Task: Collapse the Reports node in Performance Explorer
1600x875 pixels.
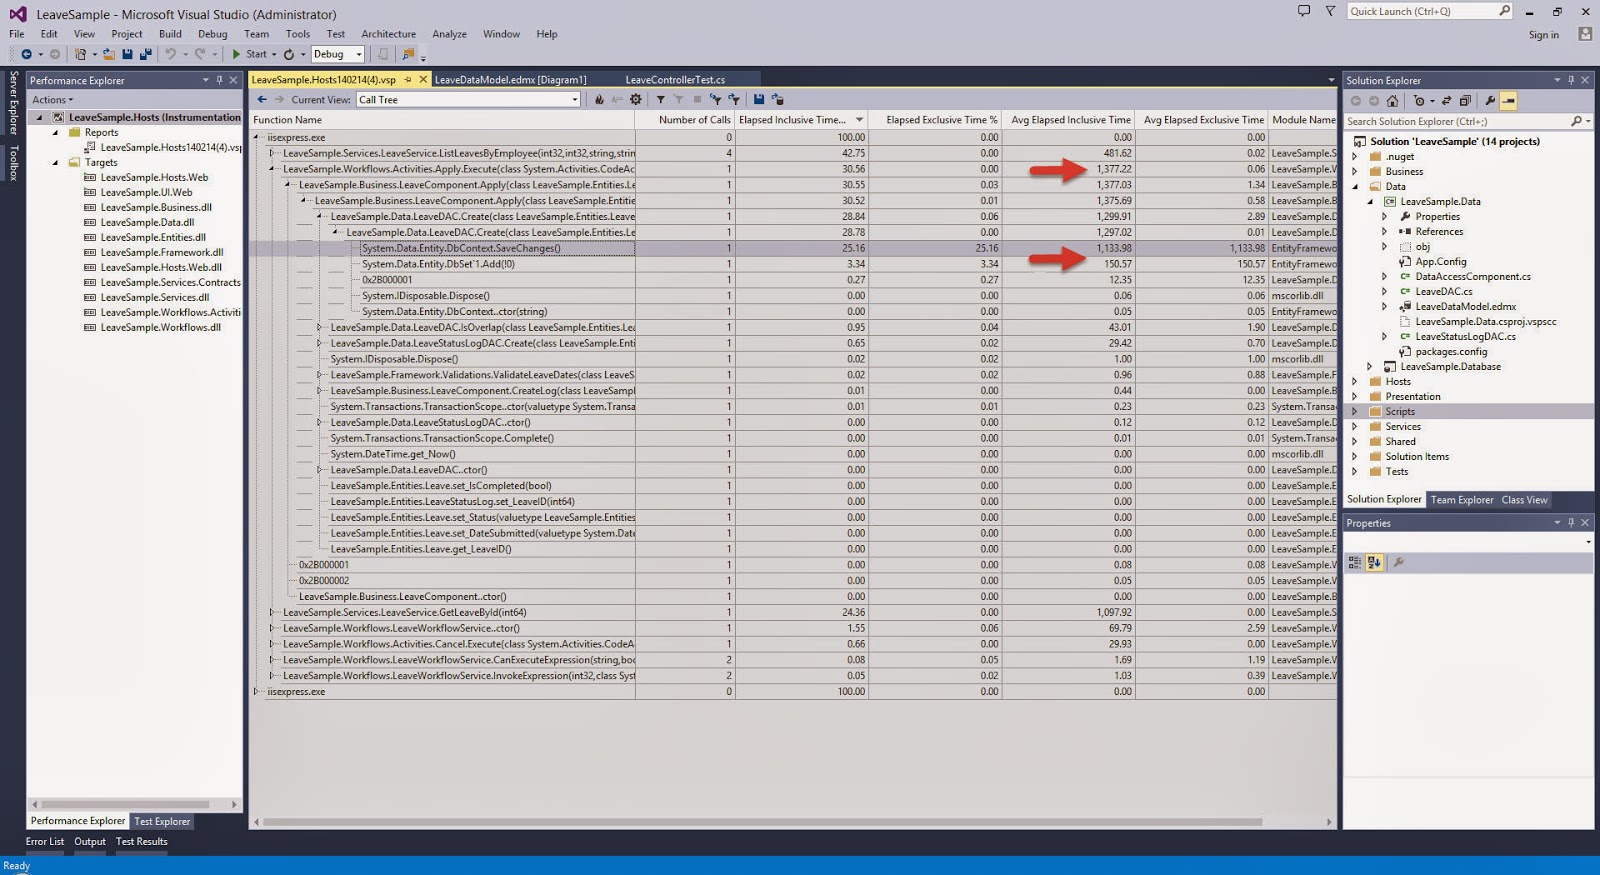Action: pyautogui.click(x=55, y=132)
